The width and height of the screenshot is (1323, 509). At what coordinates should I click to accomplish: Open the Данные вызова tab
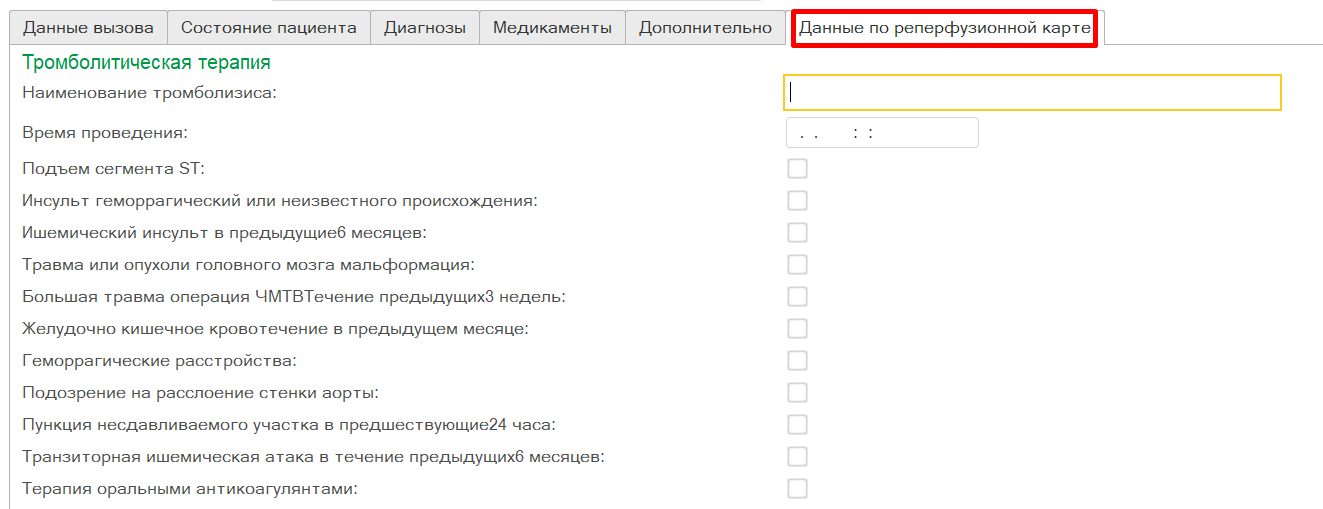point(88,28)
